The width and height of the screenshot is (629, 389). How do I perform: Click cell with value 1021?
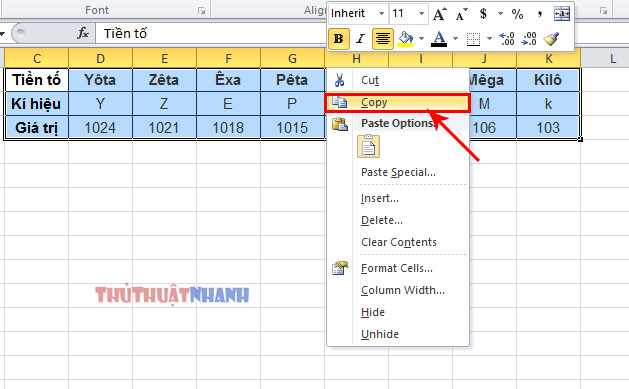pos(164,128)
